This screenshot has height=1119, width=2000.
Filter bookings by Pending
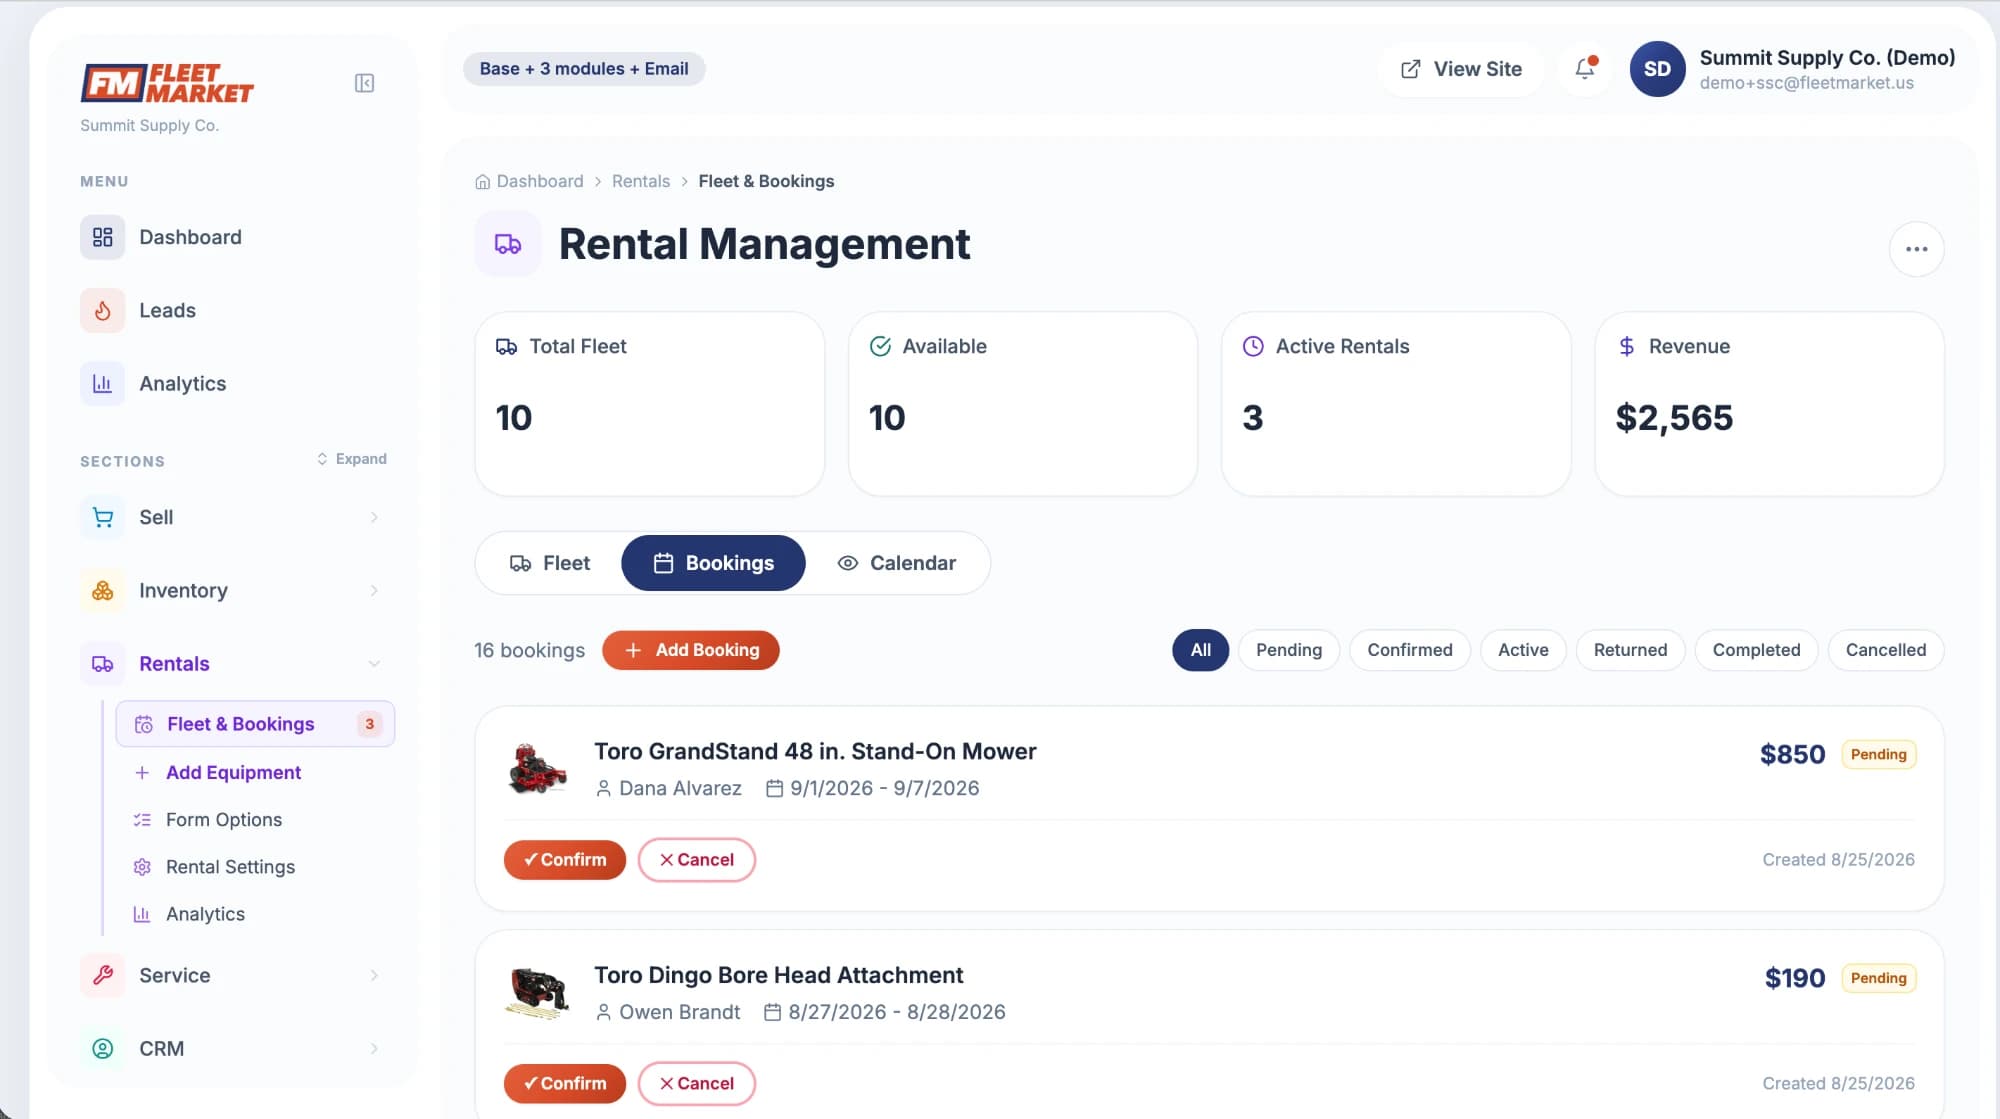pyautogui.click(x=1289, y=650)
